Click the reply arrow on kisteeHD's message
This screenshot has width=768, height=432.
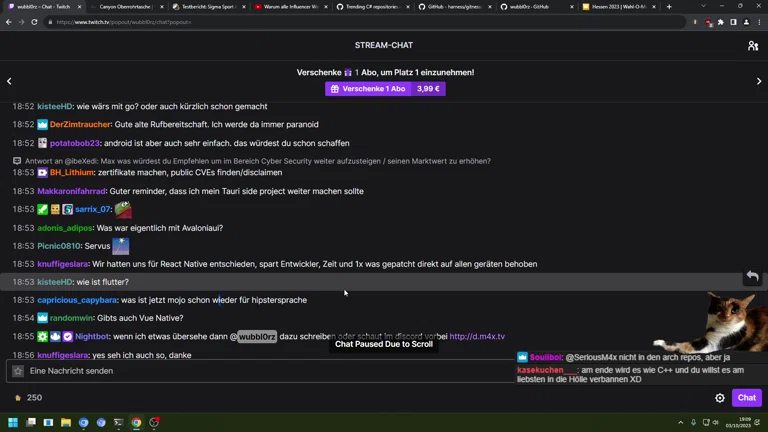[752, 277]
